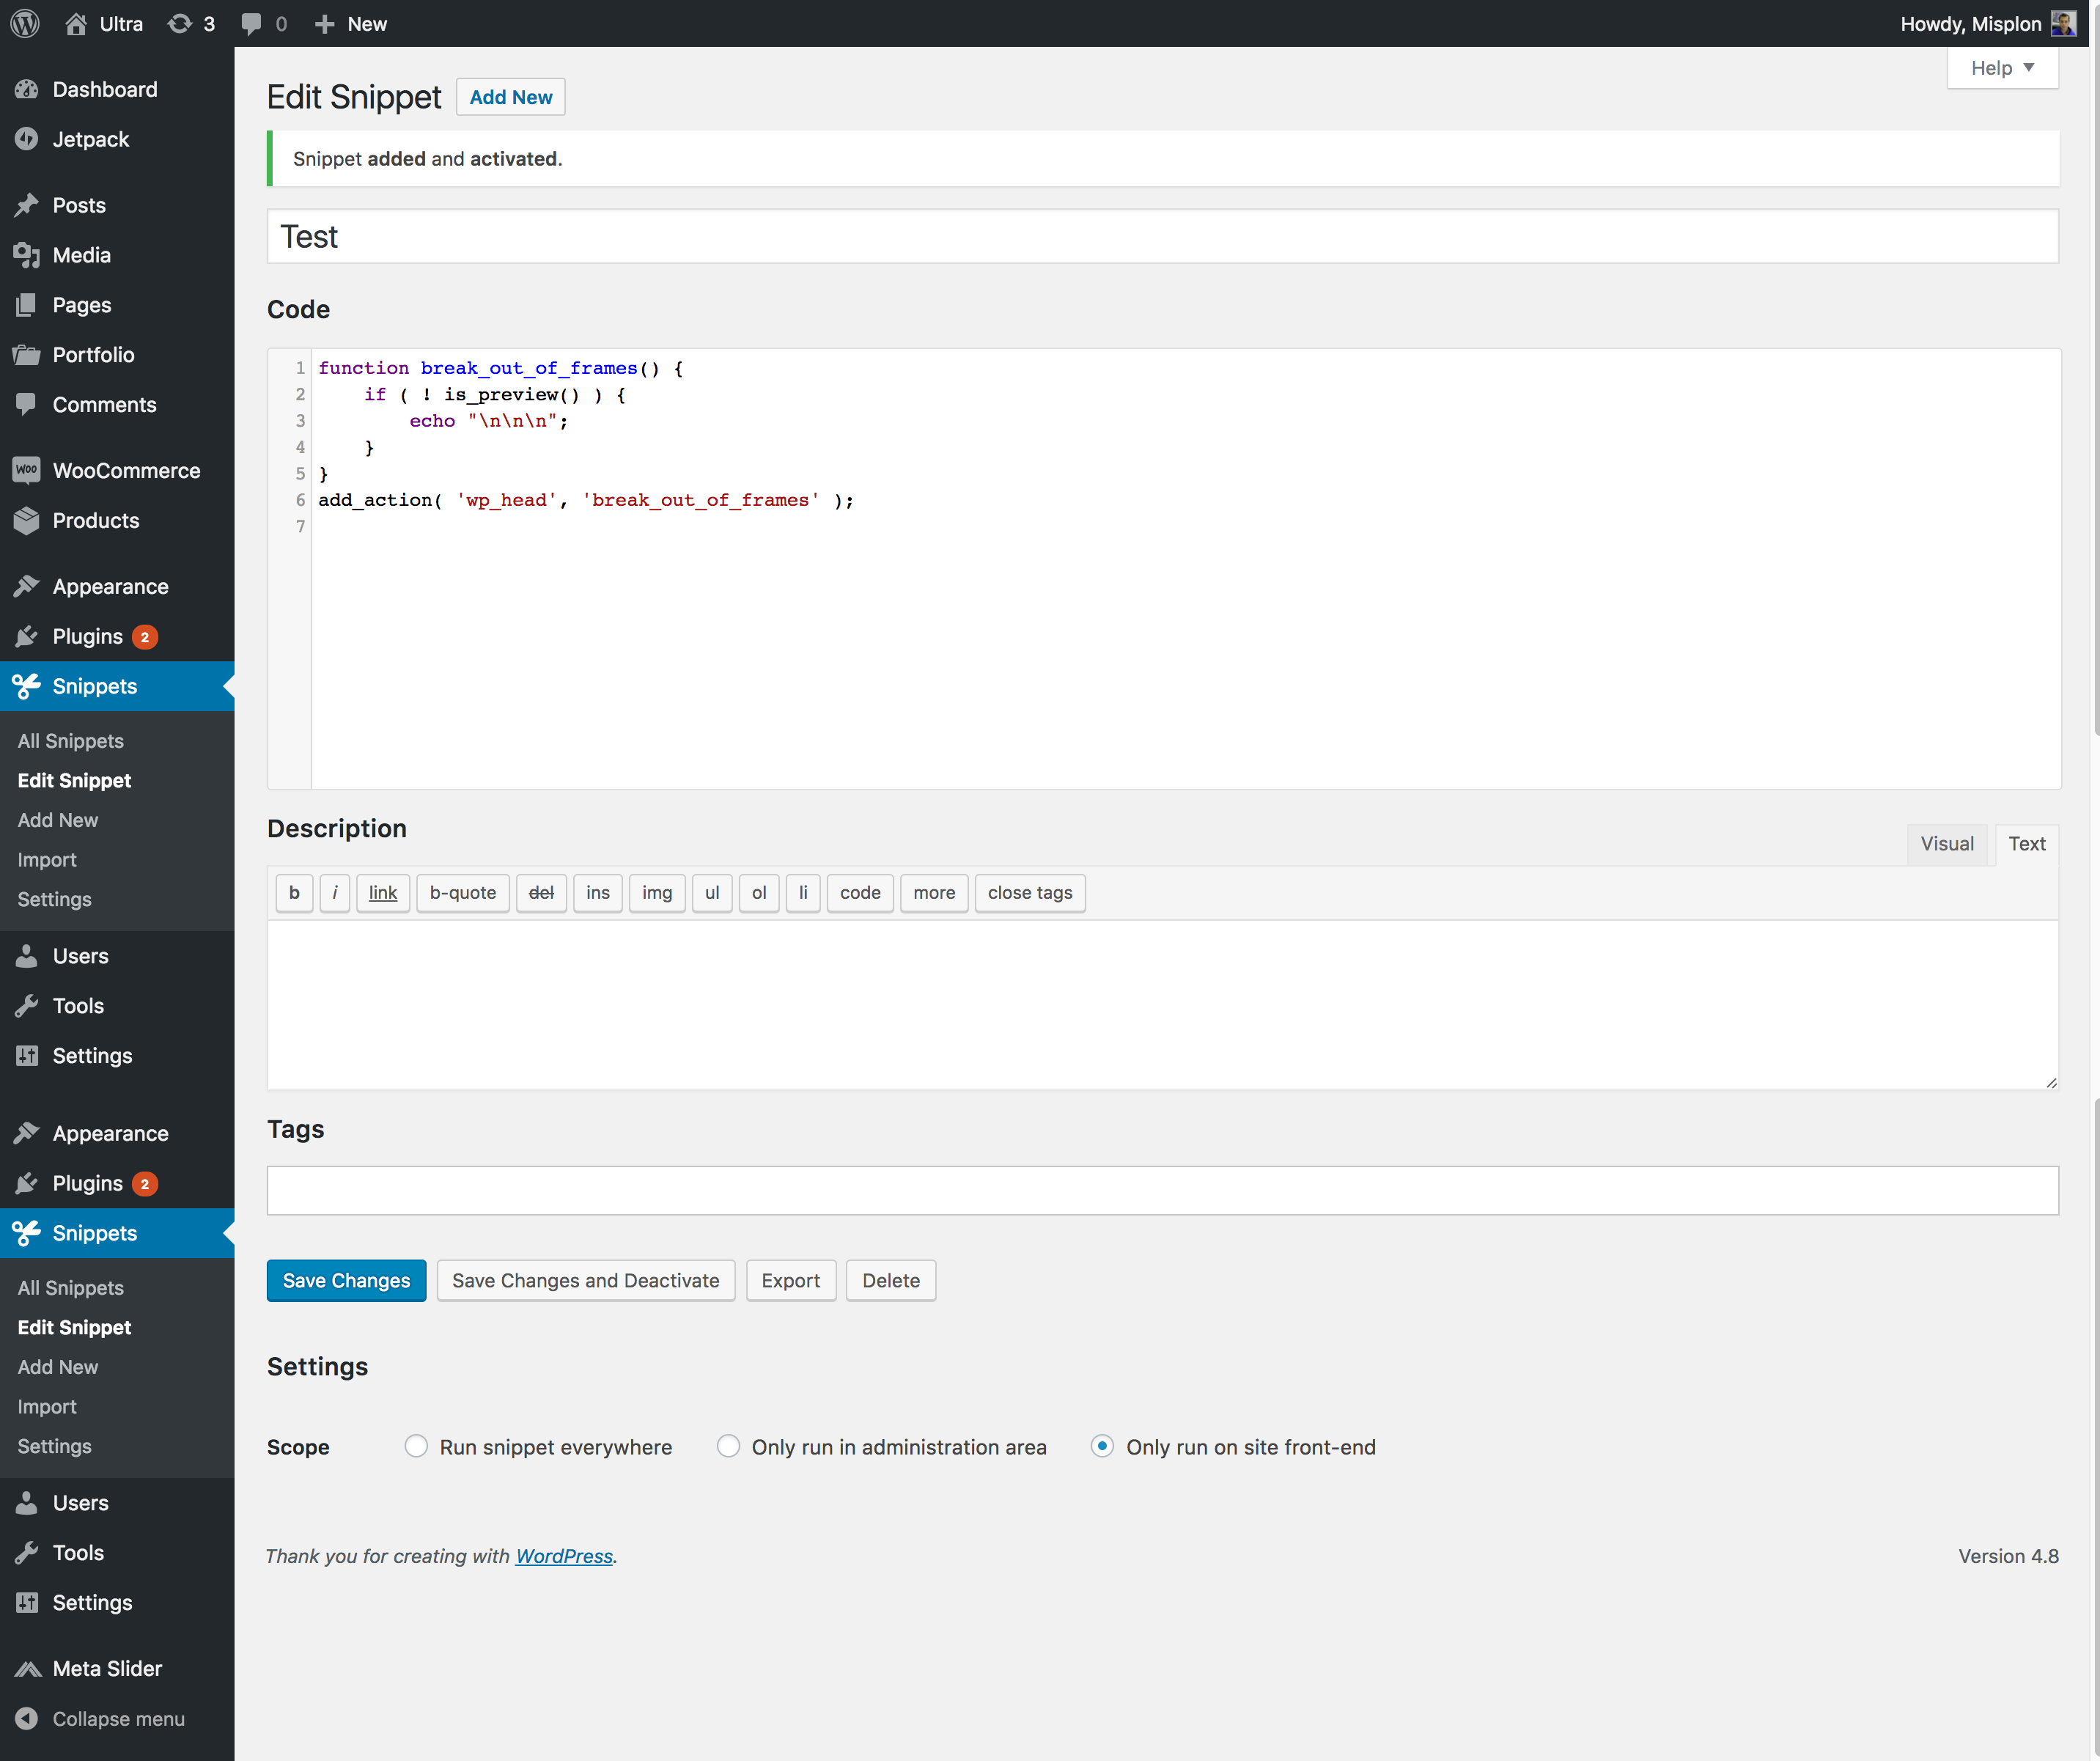The height and width of the screenshot is (1761, 2100).
Task: Select Only run in administration area
Action: click(728, 1446)
